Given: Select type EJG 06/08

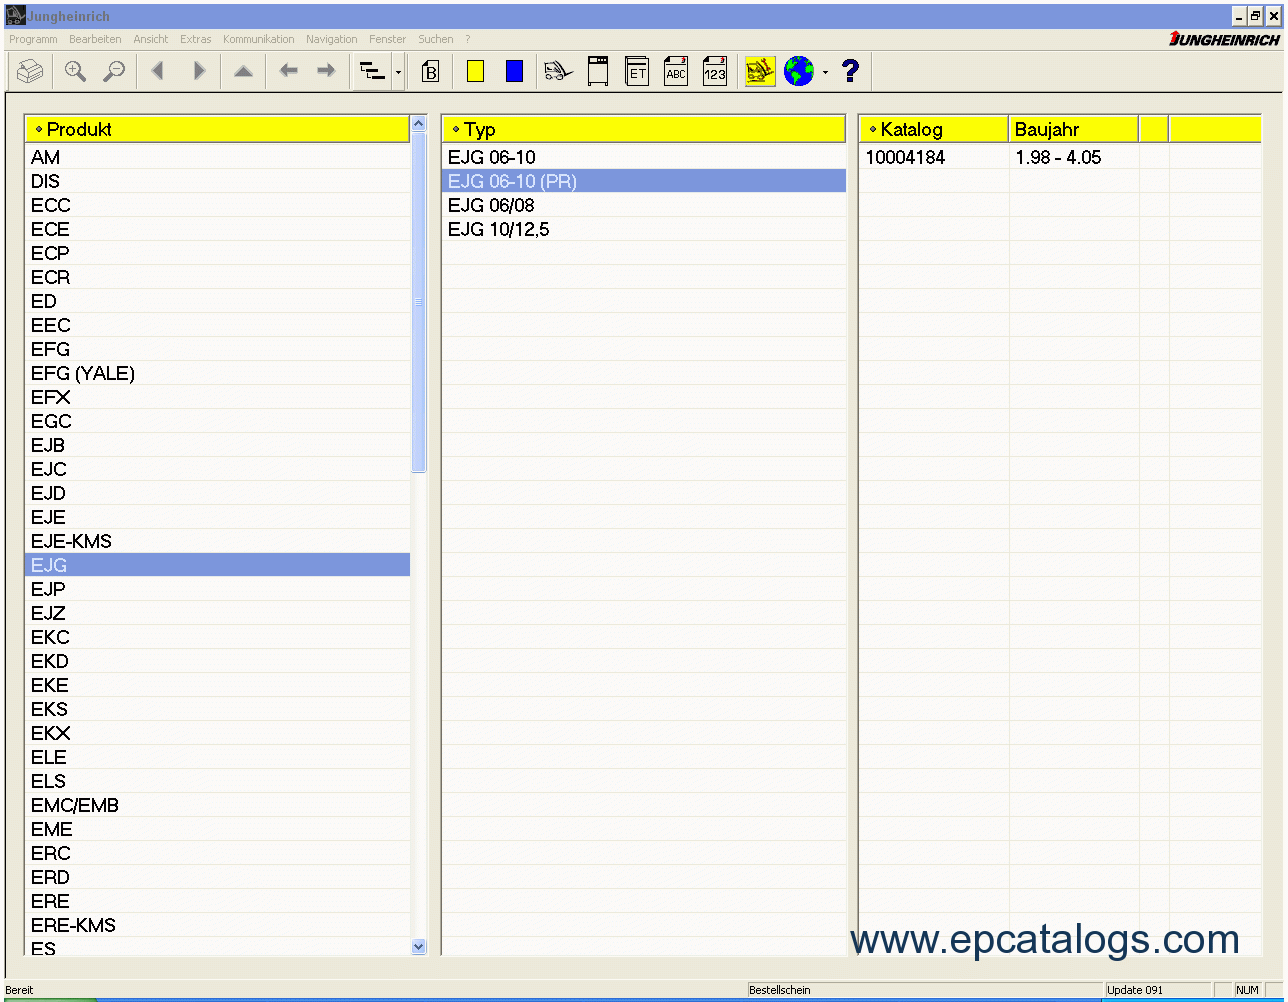Looking at the screenshot, I should coord(643,205).
